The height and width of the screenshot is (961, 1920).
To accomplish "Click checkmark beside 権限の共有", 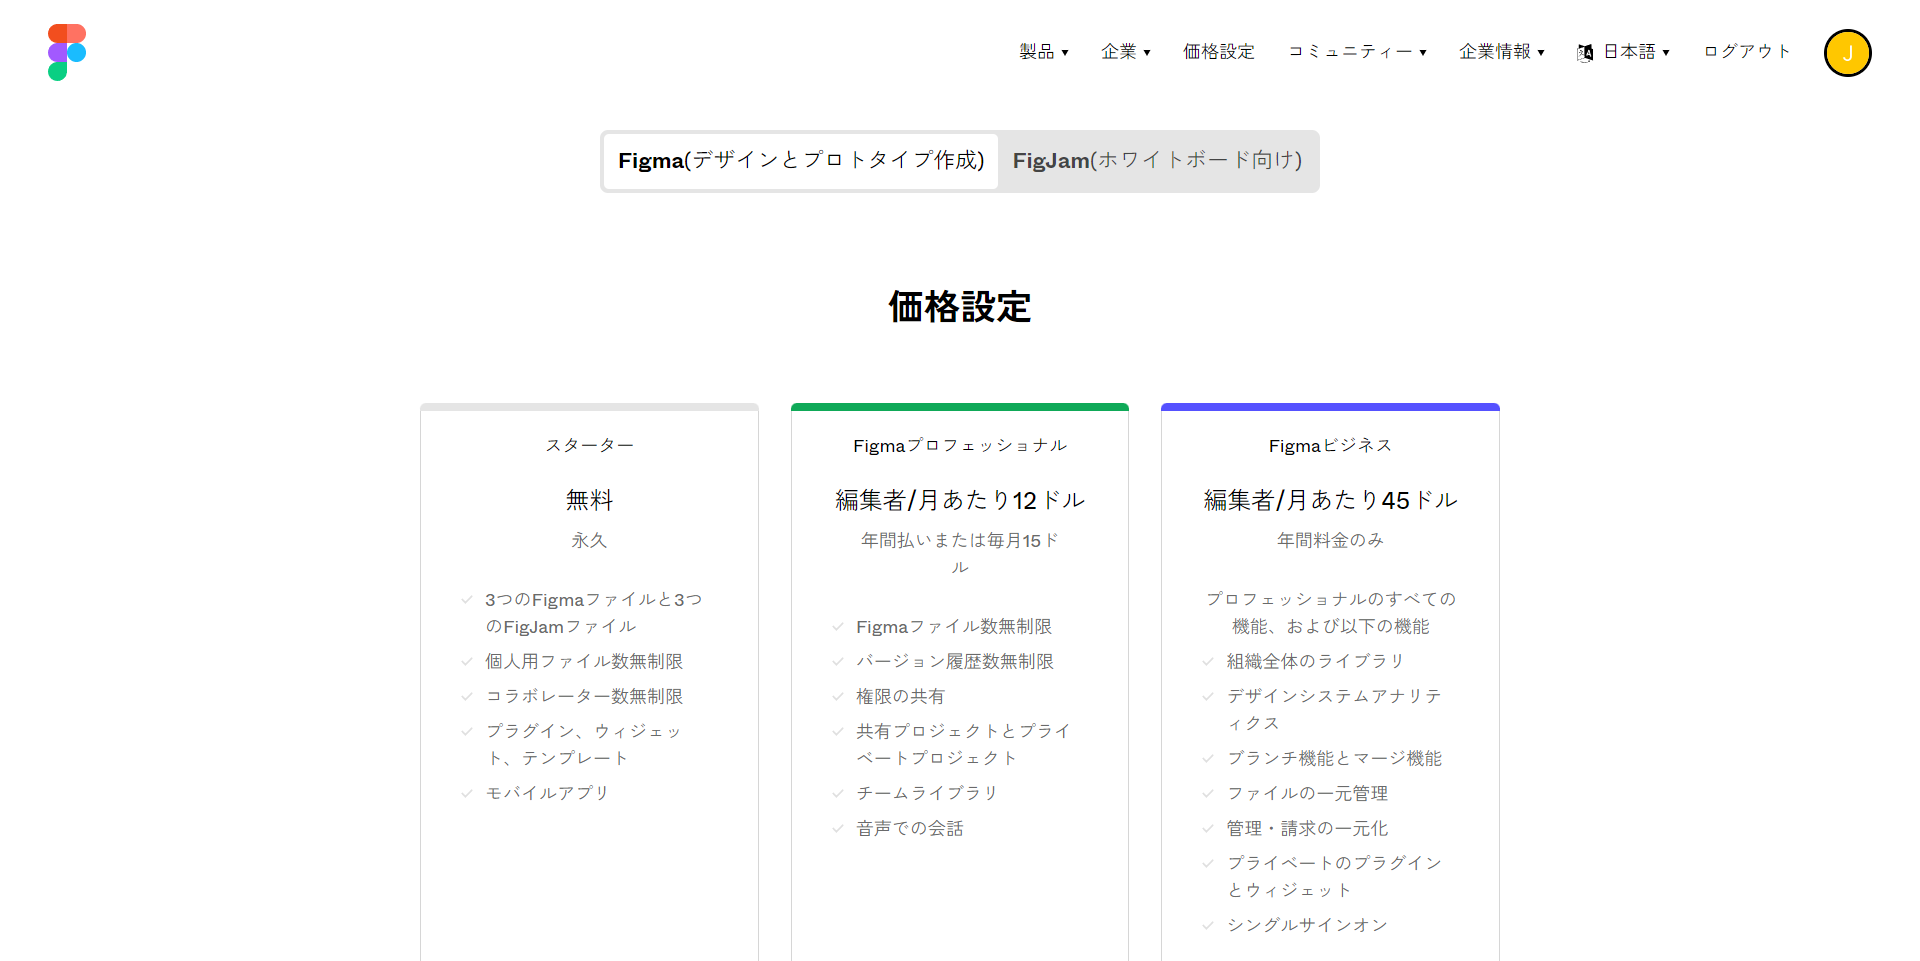I will point(838,697).
